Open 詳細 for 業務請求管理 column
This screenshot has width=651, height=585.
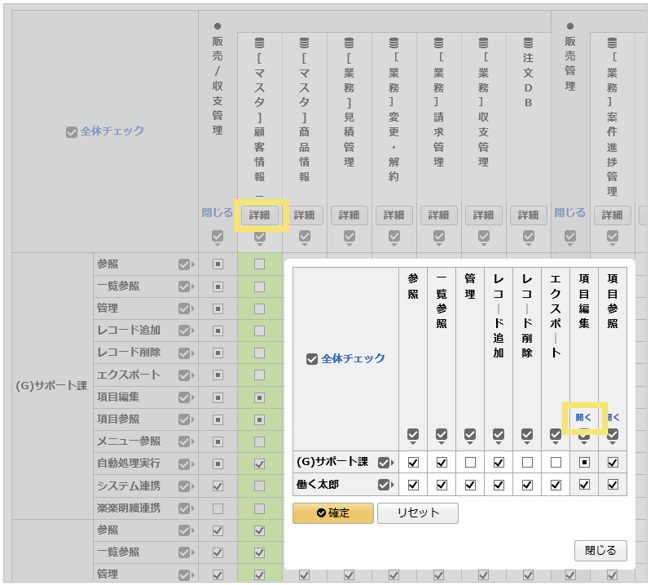click(x=438, y=215)
